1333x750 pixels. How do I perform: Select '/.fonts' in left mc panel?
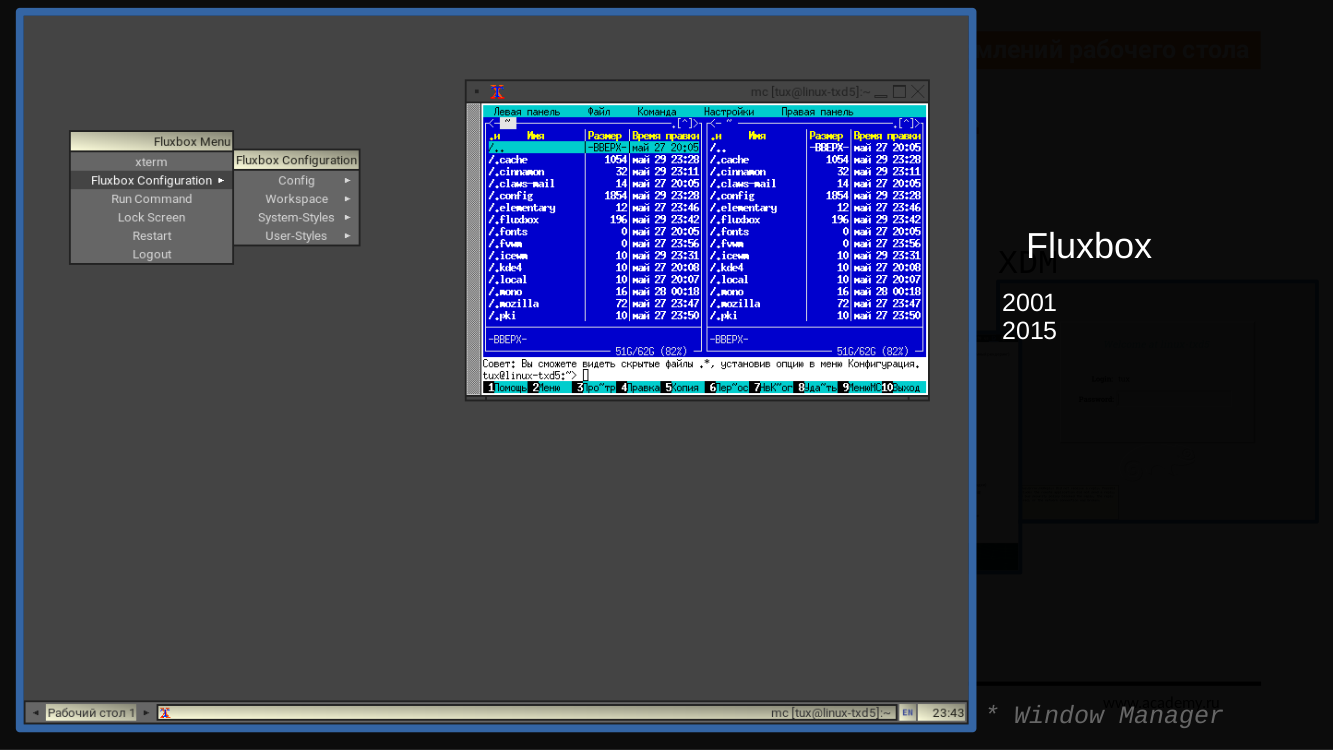[x=594, y=232]
